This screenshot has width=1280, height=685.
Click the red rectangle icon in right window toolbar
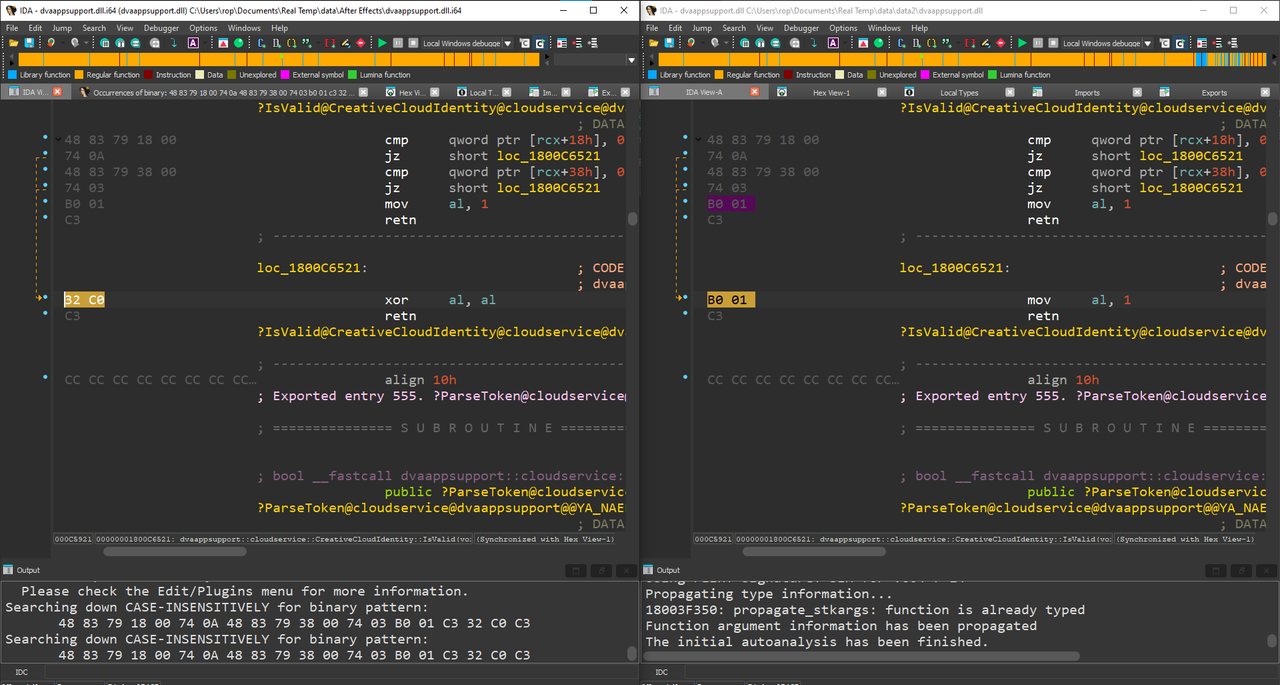pyautogui.click(x=970, y=44)
